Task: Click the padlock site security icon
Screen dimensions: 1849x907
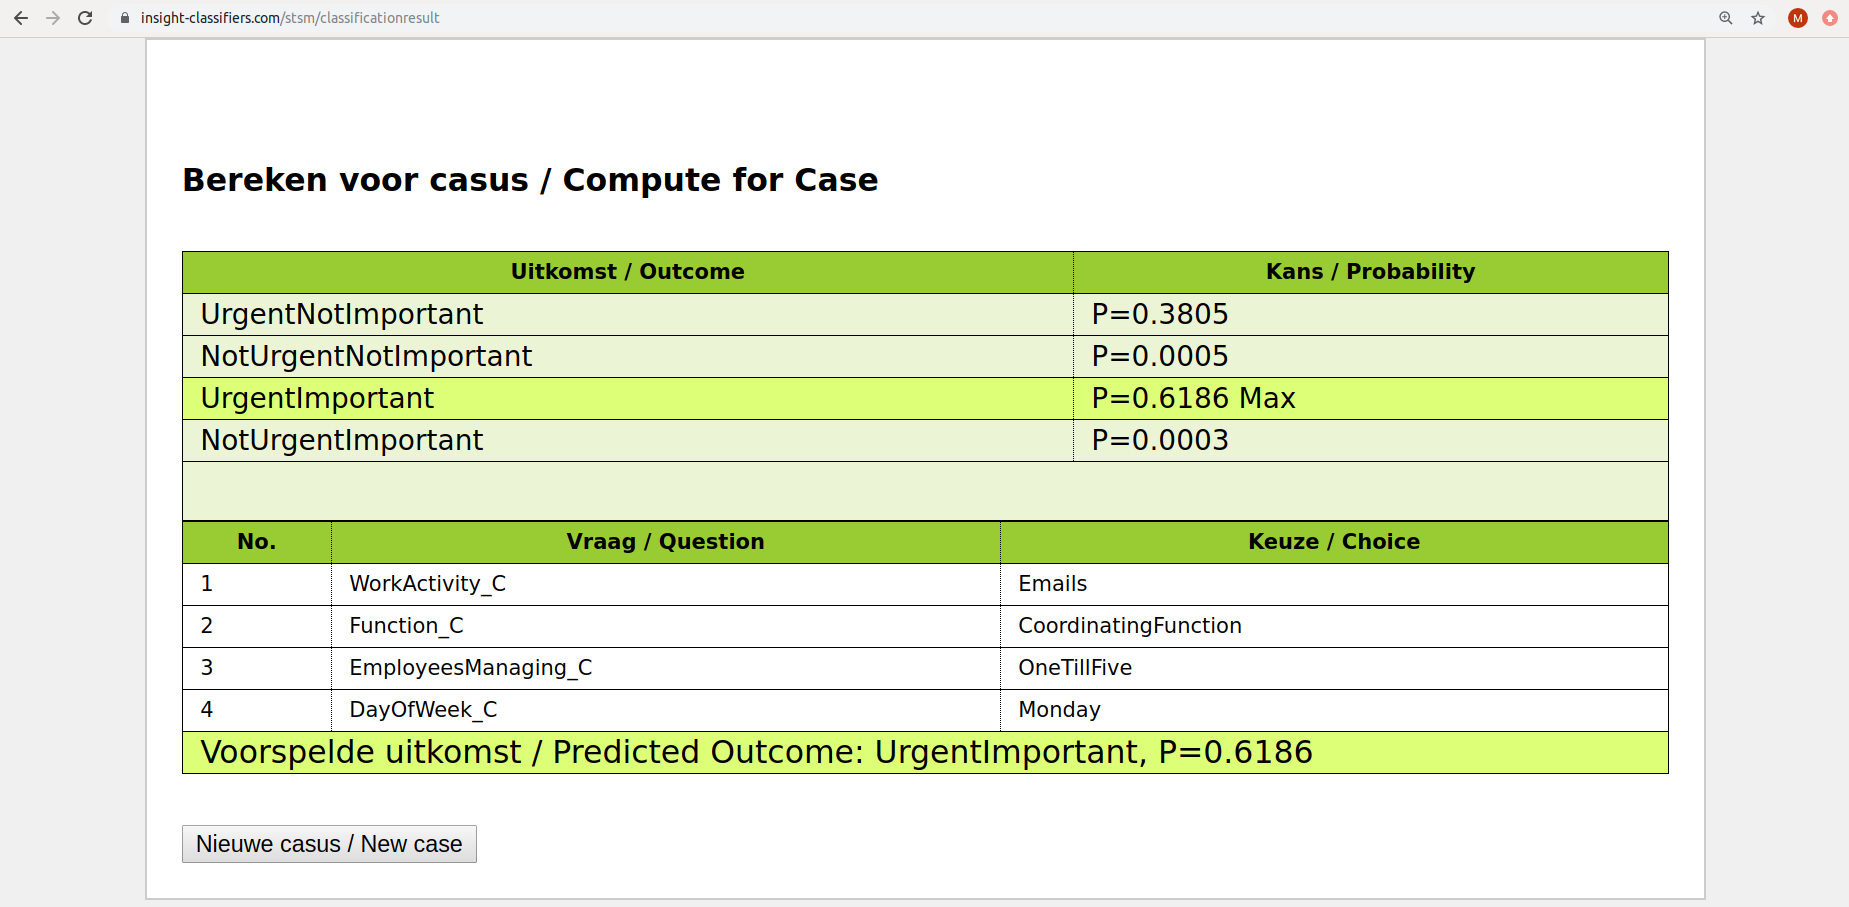Action: click(125, 18)
